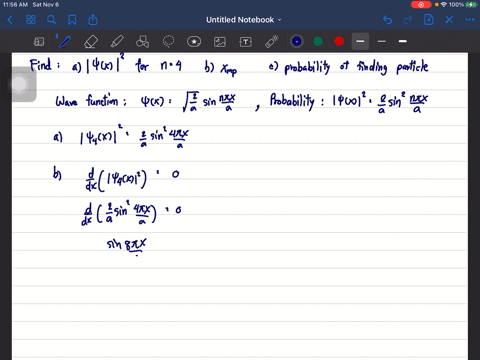Viewport: 480px width, 360px height.
Task: Open the more options ellipsis menu
Action: 470,20
